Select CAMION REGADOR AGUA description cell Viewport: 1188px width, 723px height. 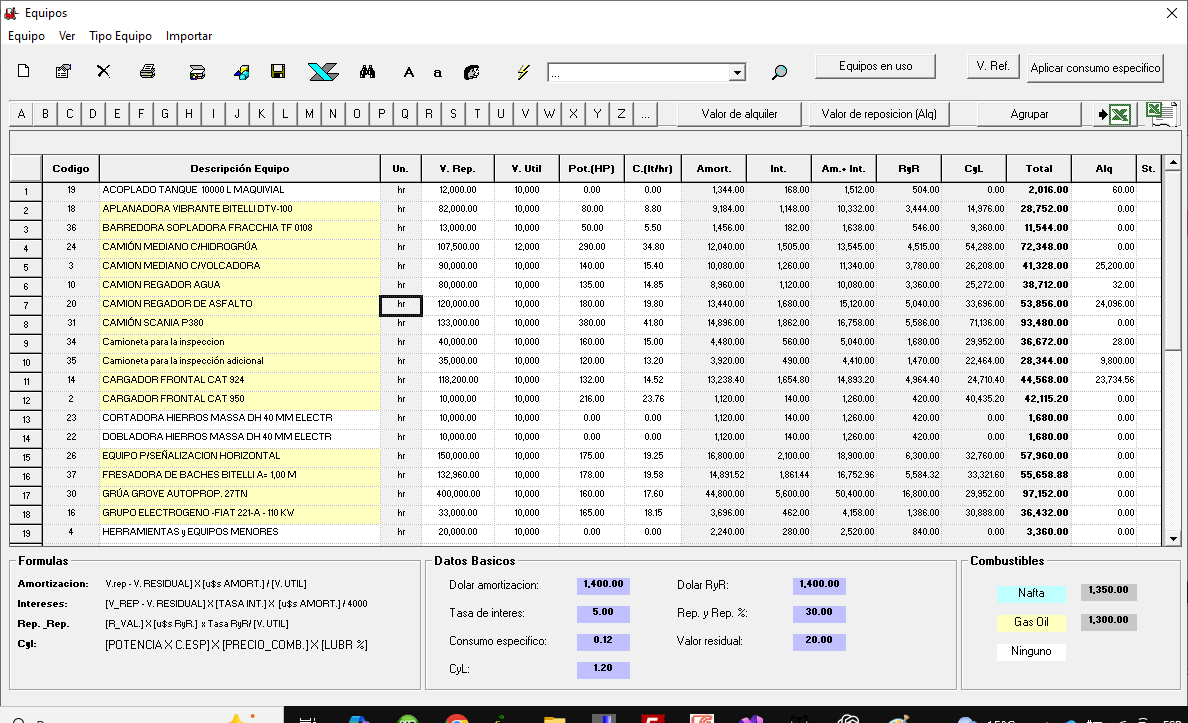point(239,285)
